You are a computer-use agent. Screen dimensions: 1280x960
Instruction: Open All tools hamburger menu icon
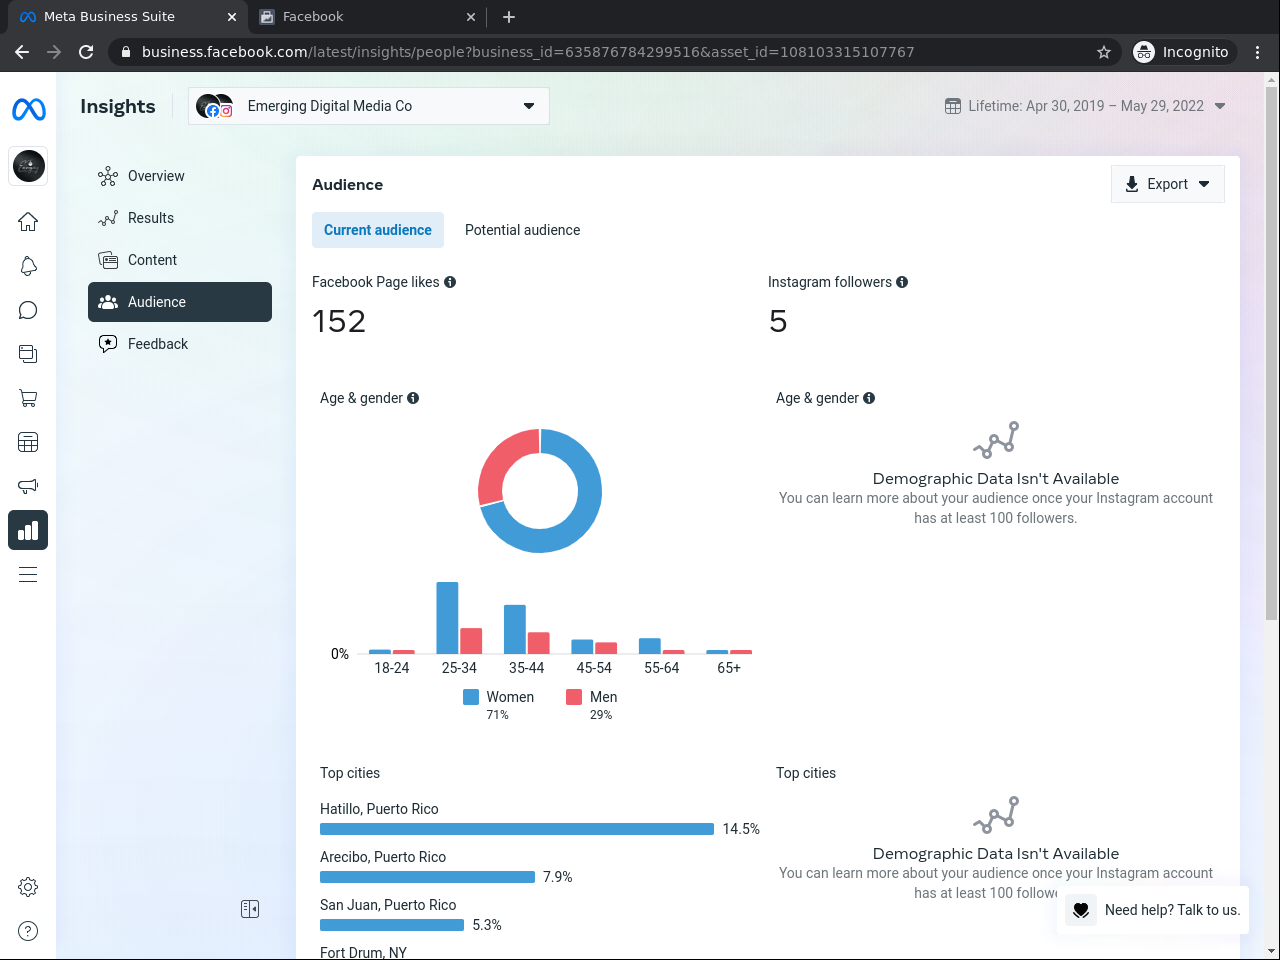28,574
